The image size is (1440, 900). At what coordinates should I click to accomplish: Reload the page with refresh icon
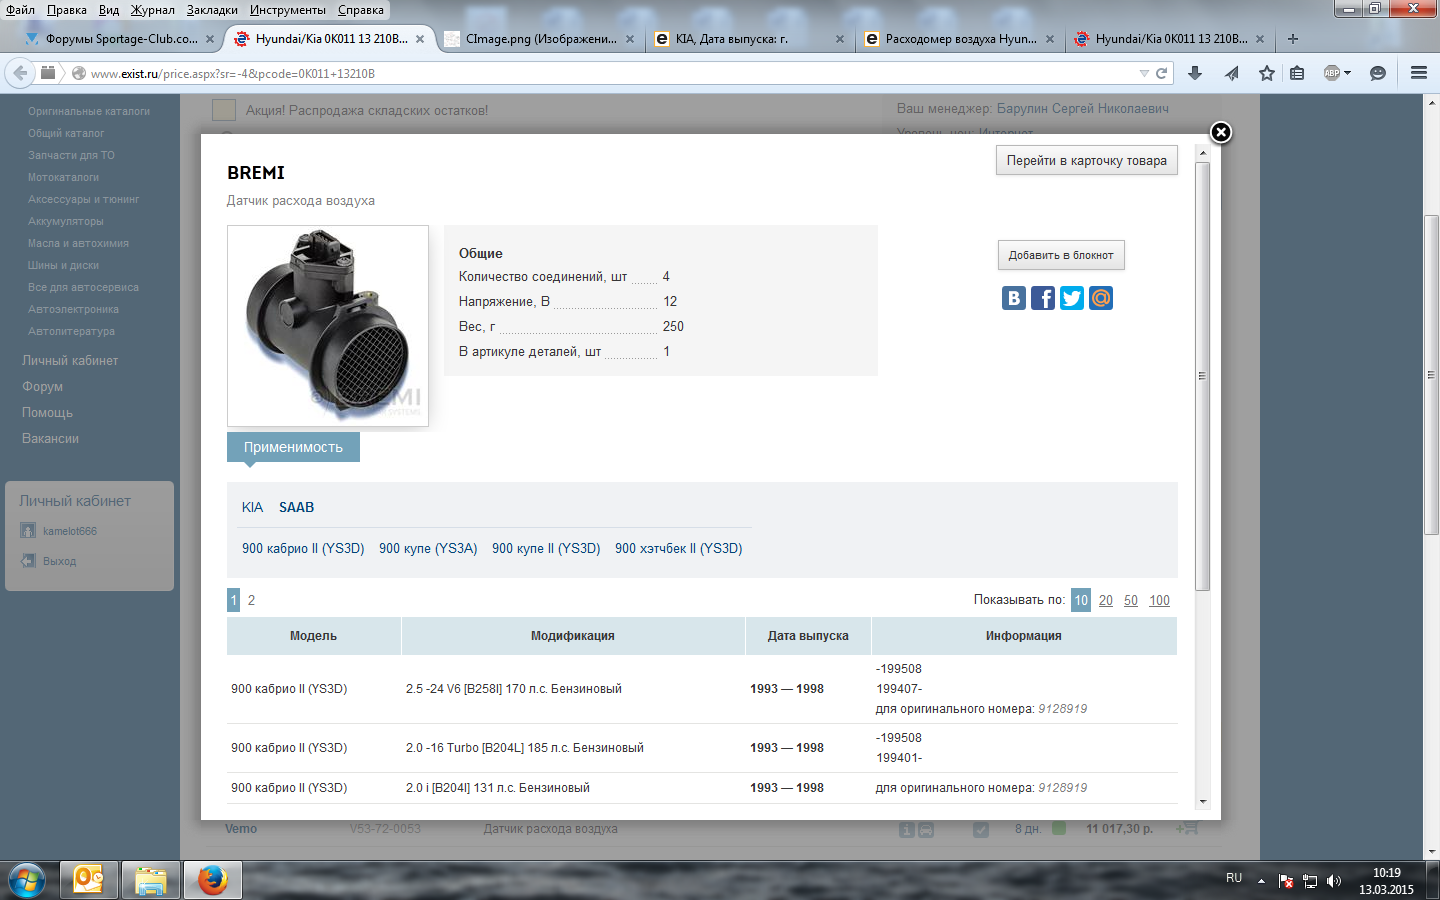[1162, 73]
